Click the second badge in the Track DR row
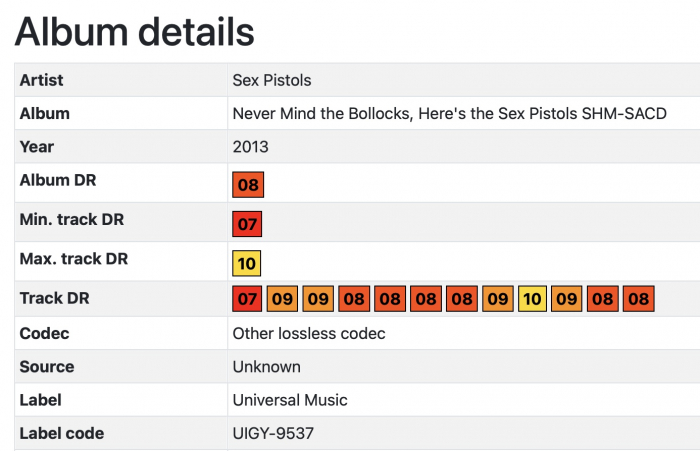 283,298
